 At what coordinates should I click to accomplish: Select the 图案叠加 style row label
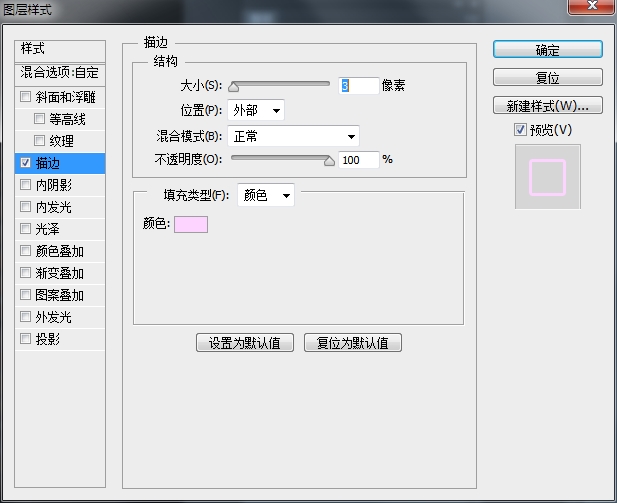(x=59, y=295)
